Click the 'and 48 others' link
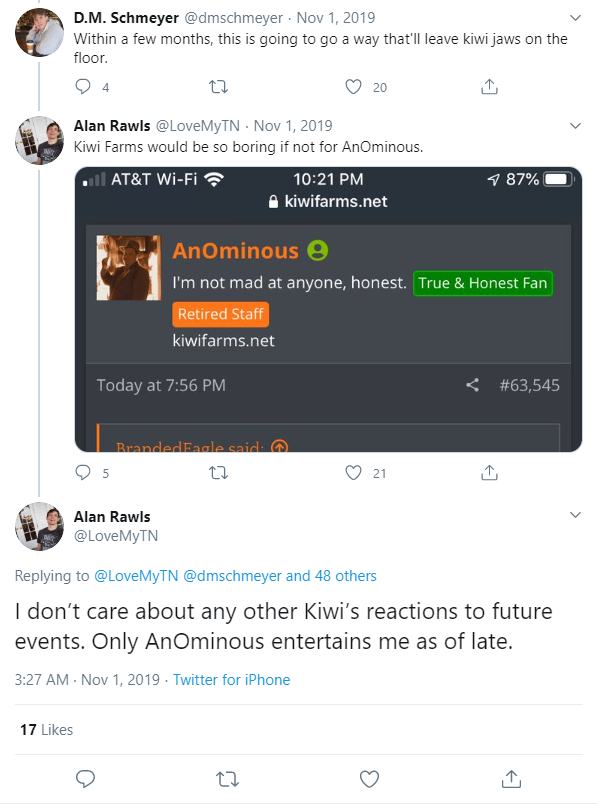Image resolution: width=597 pixels, height=805 pixels. point(331,576)
